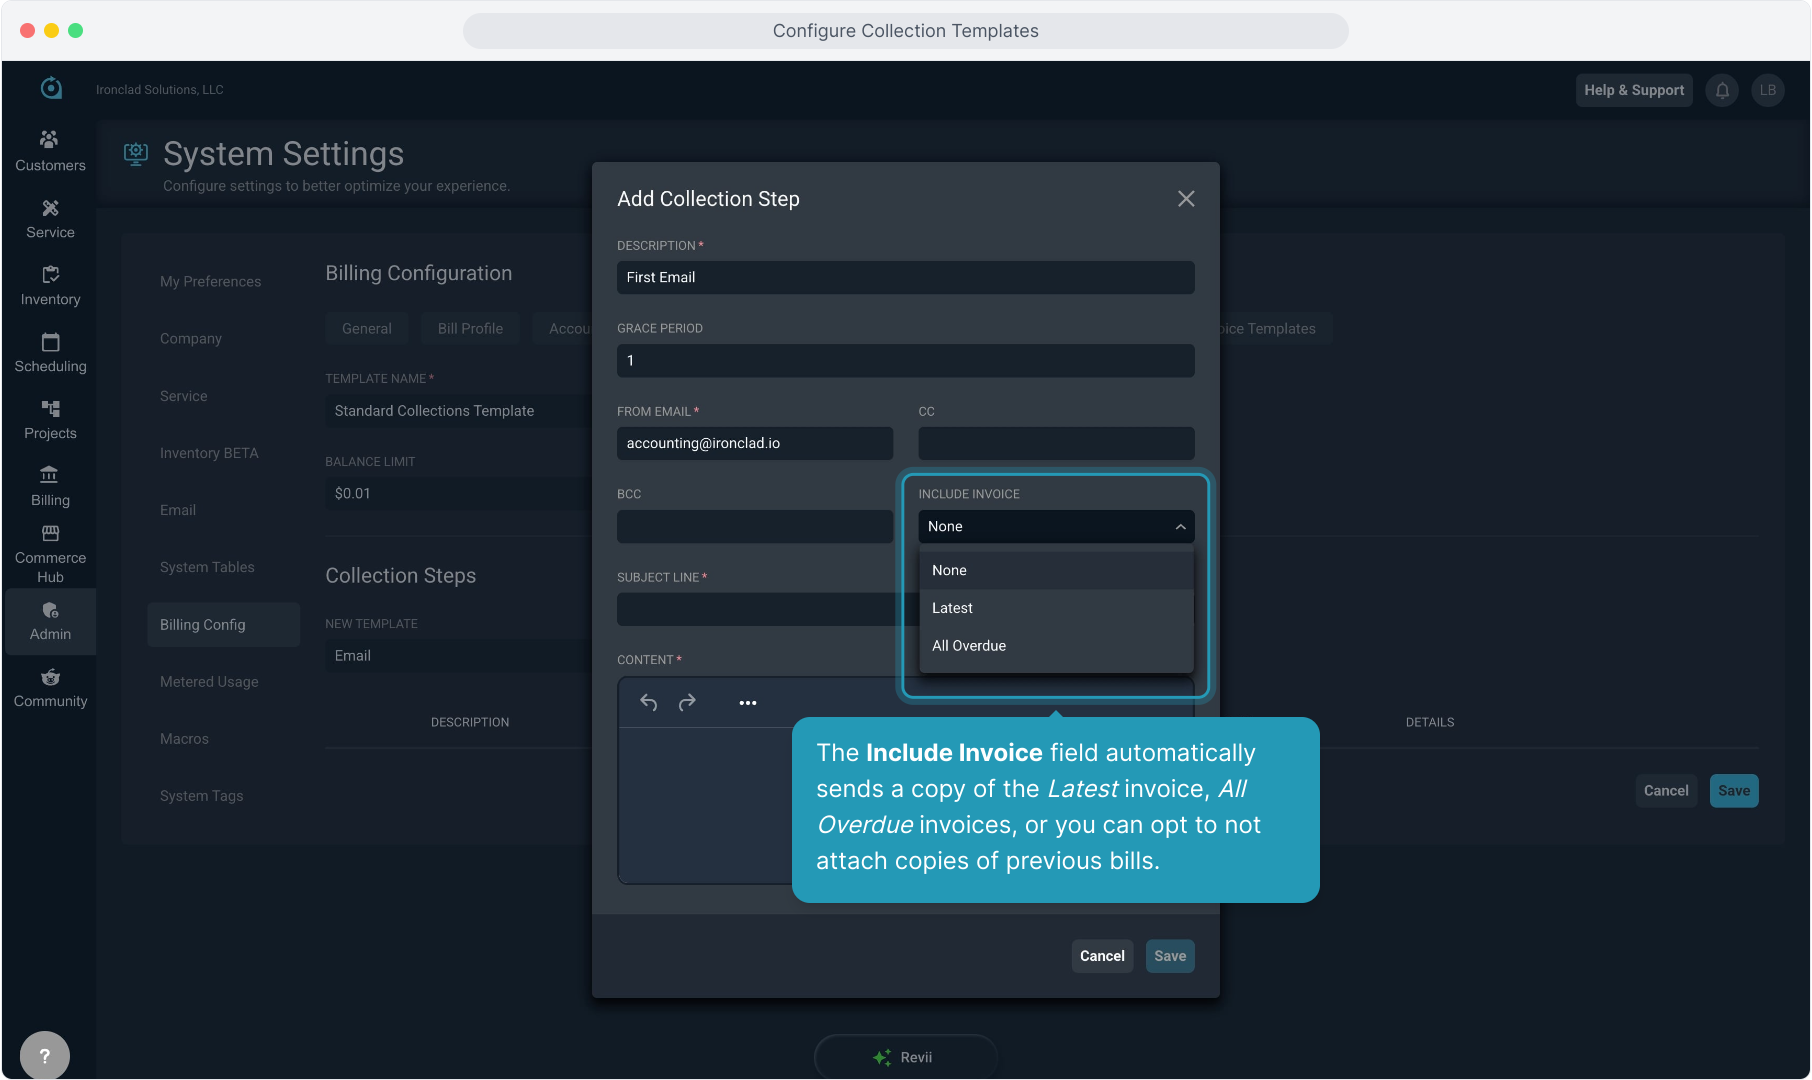
Task: Open the Revii assistant button
Action: coord(905,1057)
